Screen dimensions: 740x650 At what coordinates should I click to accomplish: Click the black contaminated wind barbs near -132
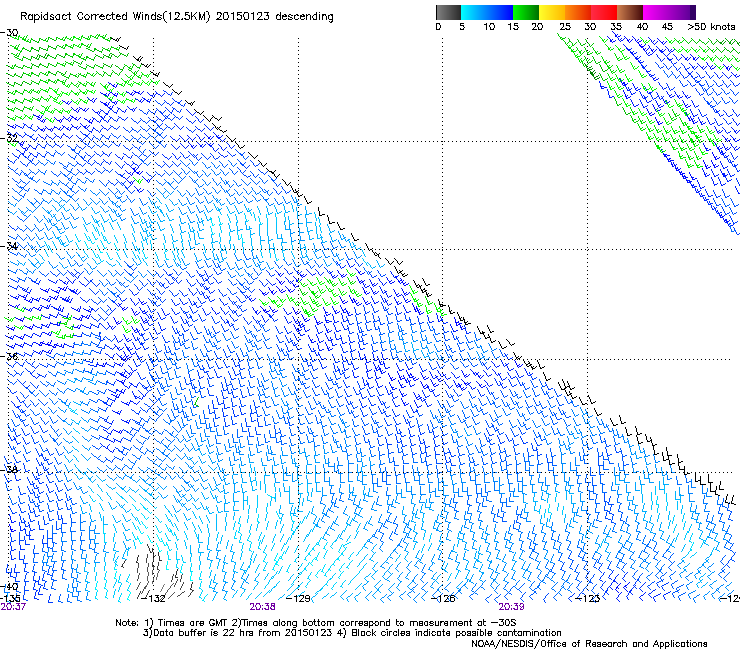click(x=156, y=572)
